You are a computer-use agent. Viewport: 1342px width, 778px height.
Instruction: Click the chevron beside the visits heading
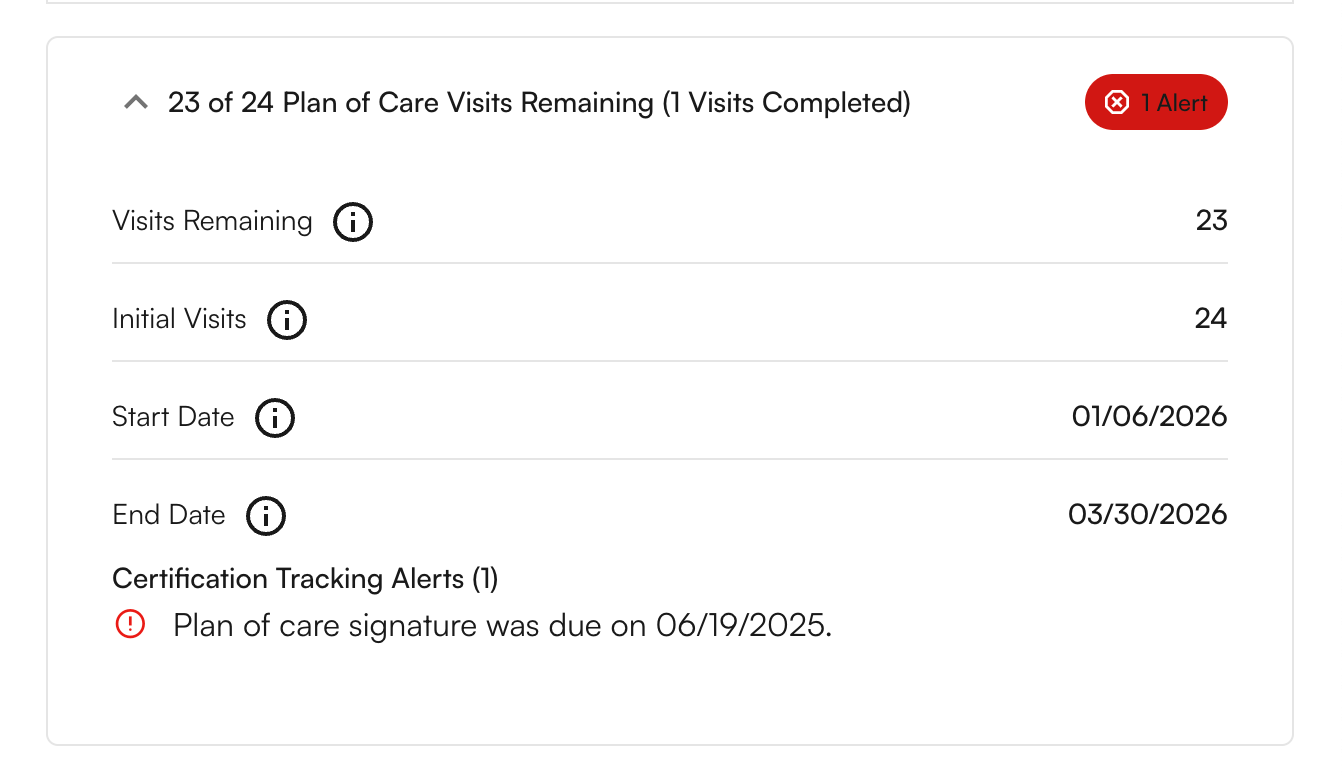[x=135, y=102]
